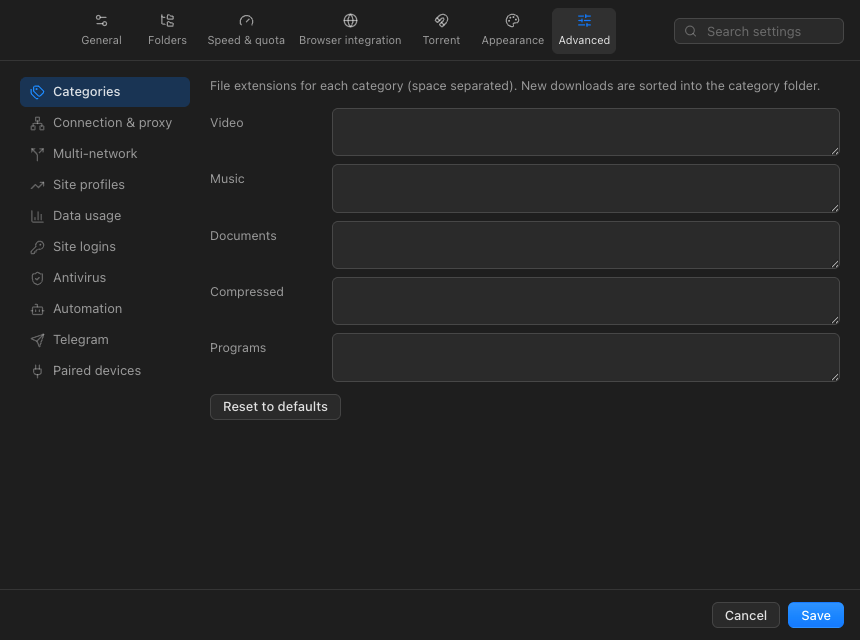Click the Compressed label text

coord(247,292)
